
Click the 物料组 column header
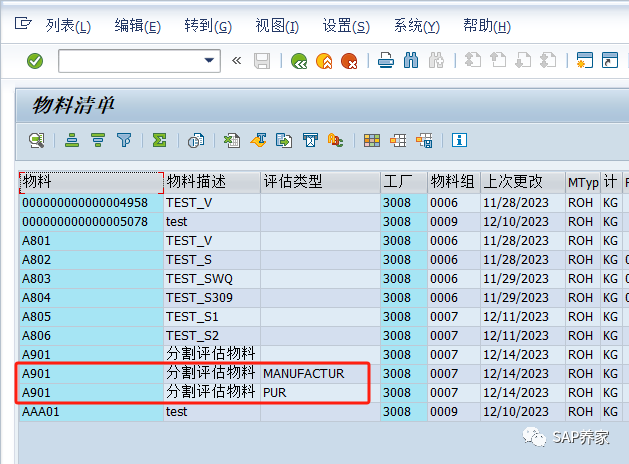point(454,182)
